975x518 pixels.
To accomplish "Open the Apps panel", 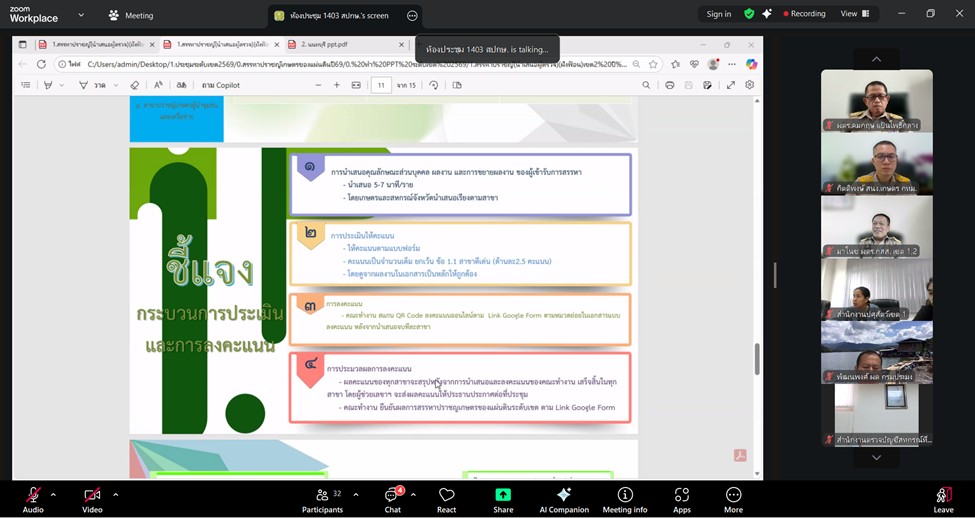I will coord(681,499).
